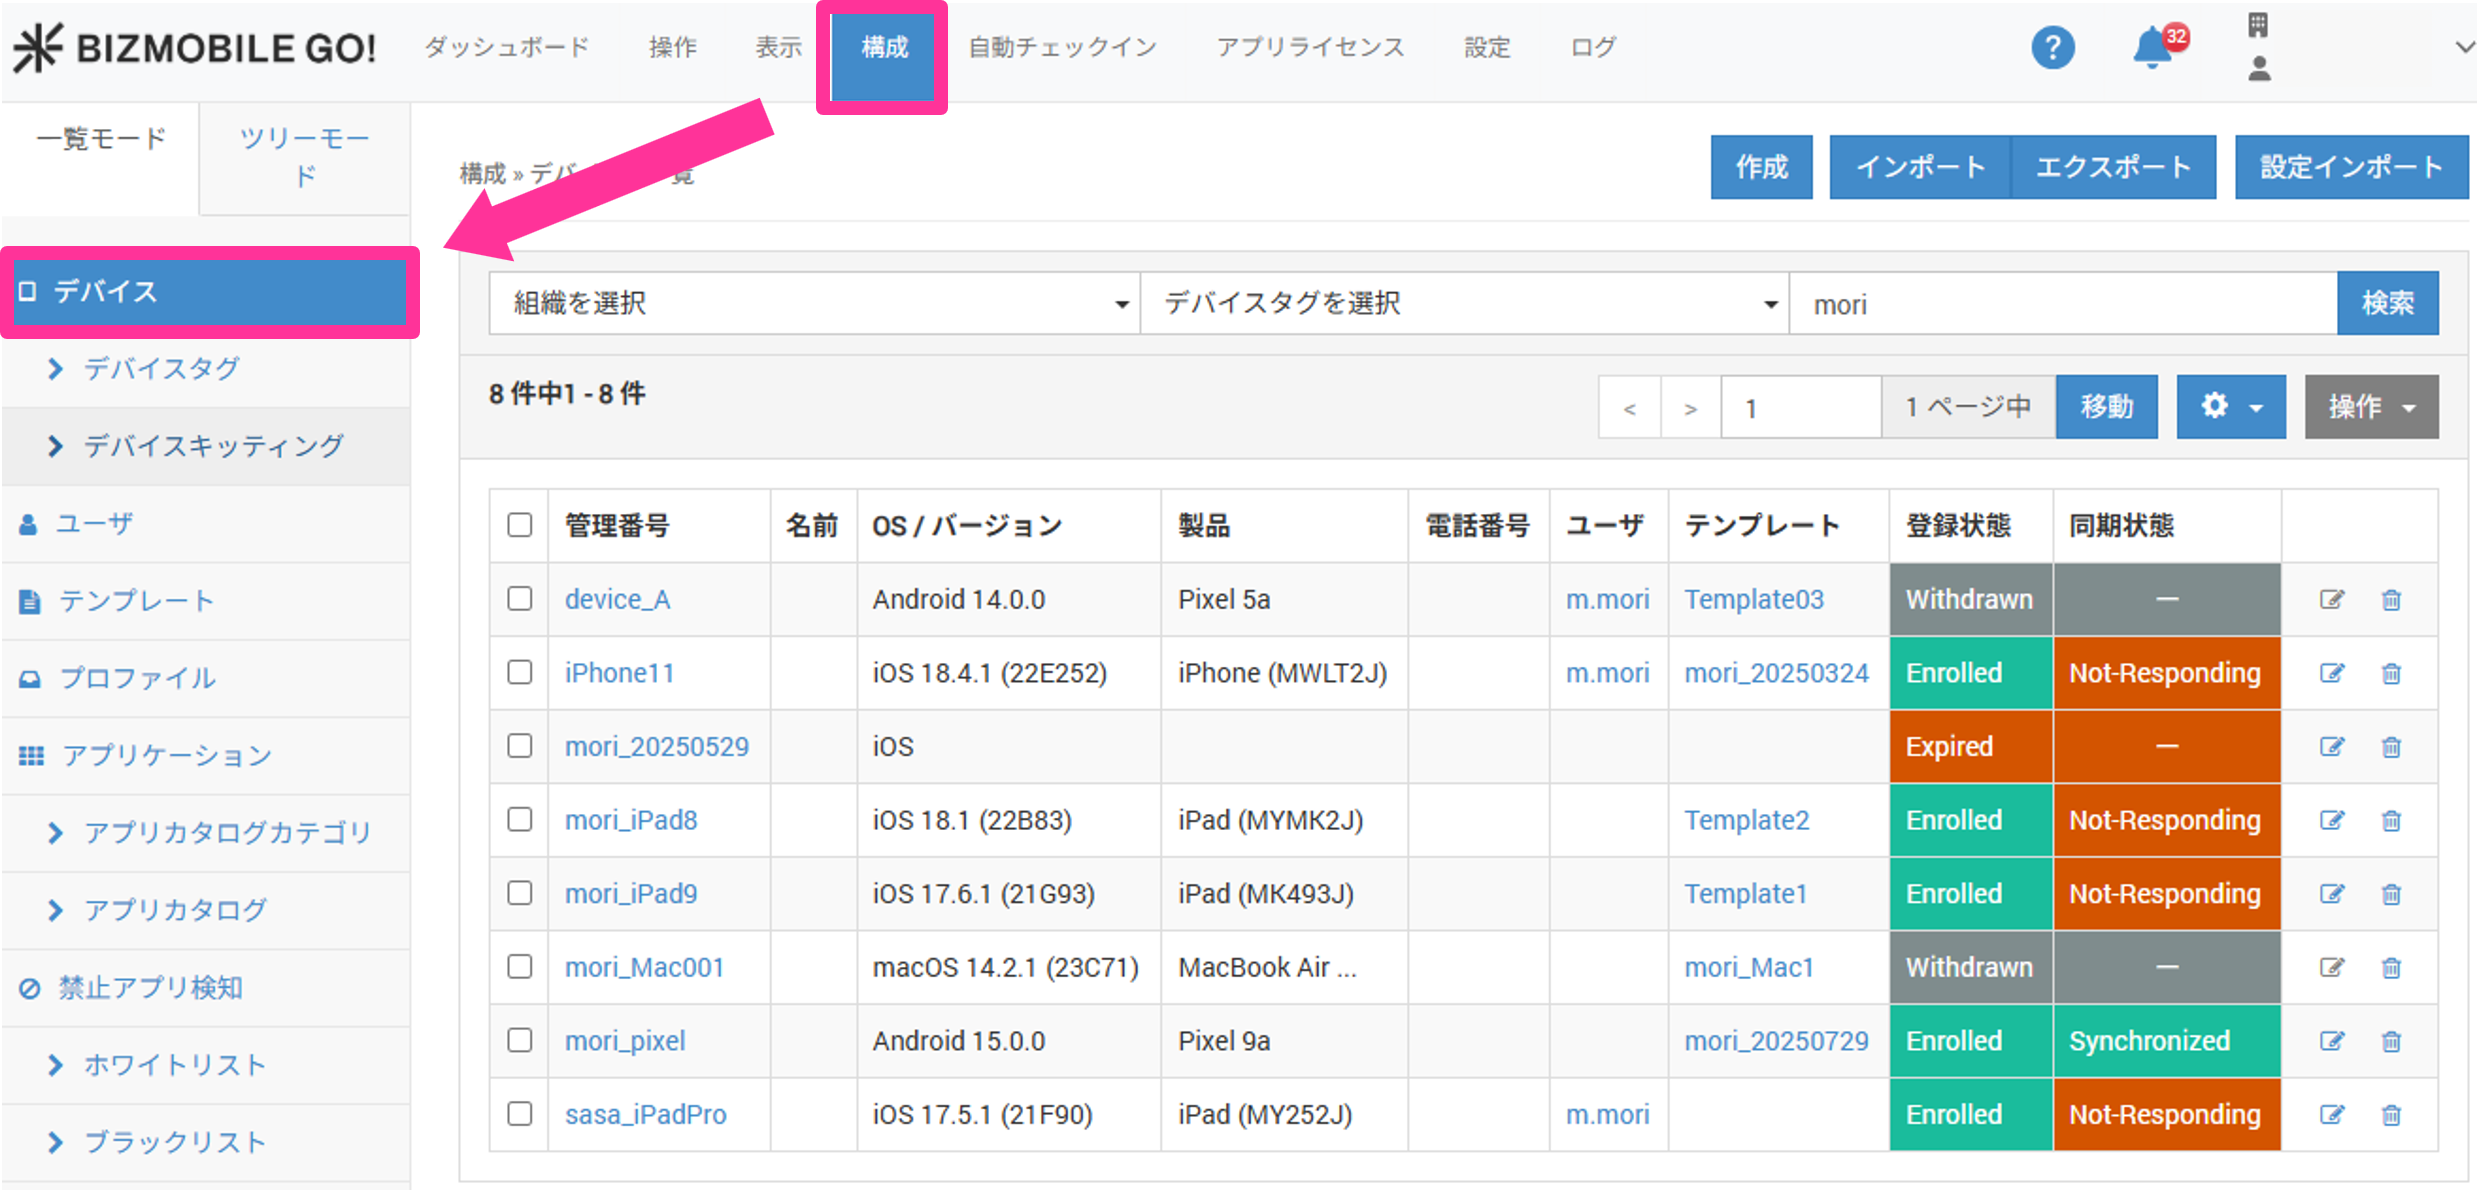Open the デバイスタグを選択 dropdown

pyautogui.click(x=1464, y=303)
